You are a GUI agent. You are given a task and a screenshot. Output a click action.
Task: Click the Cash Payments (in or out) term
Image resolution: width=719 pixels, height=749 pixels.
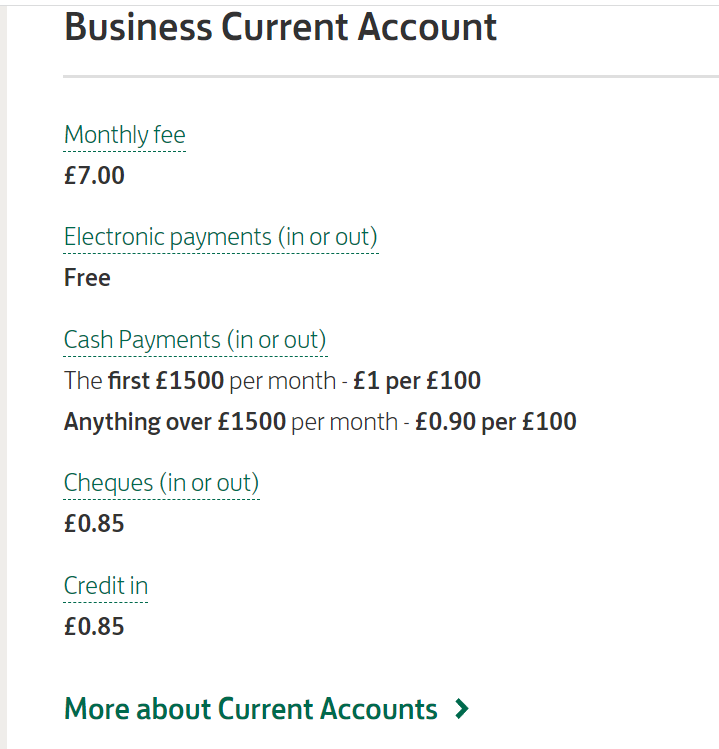point(194,340)
